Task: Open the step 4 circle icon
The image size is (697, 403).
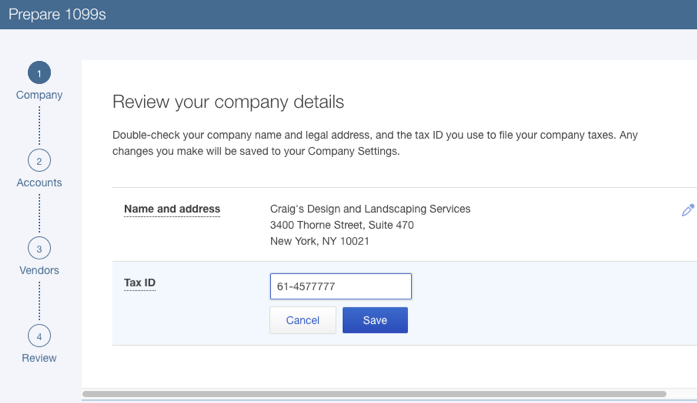Action: click(39, 336)
